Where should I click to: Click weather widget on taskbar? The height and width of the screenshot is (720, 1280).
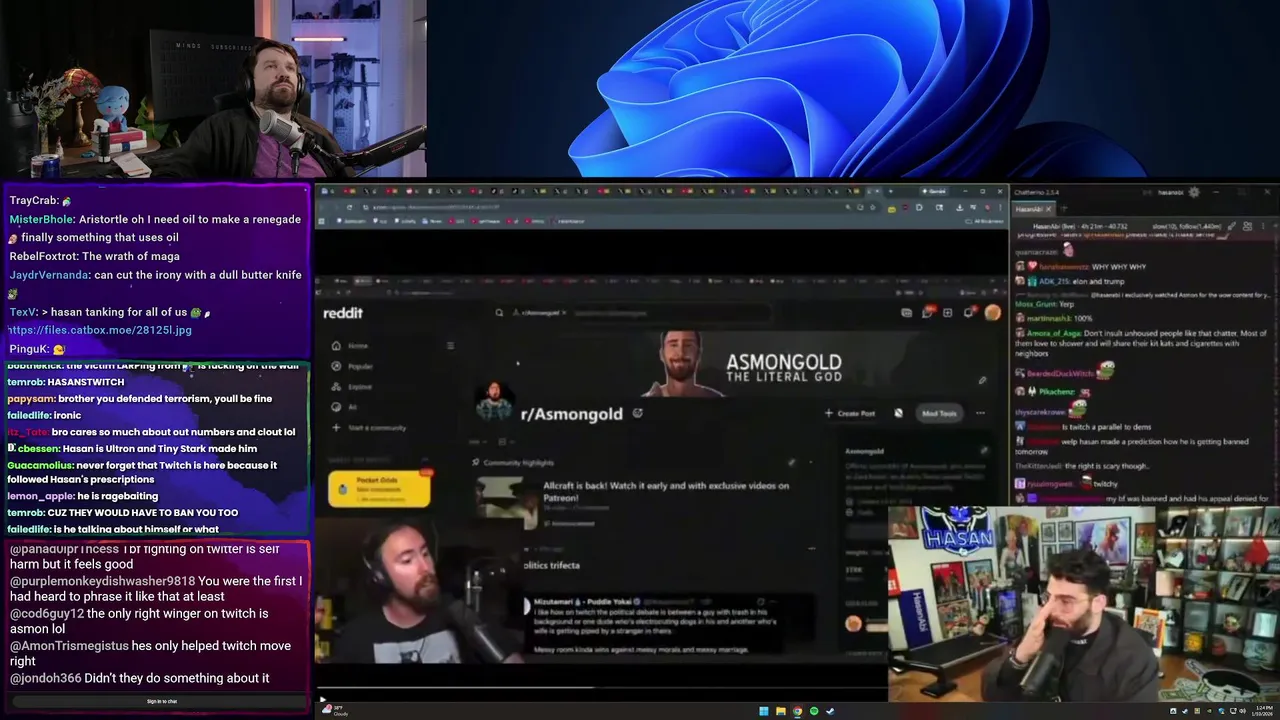coord(335,711)
